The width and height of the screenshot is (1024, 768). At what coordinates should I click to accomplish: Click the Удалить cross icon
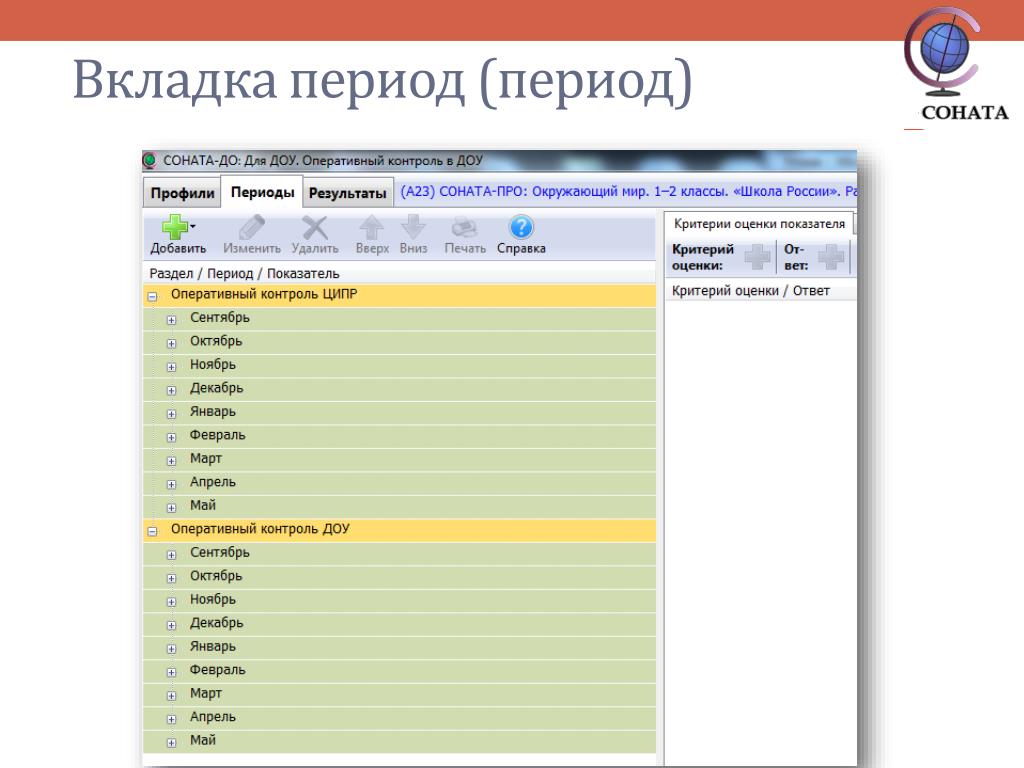pyautogui.click(x=315, y=227)
